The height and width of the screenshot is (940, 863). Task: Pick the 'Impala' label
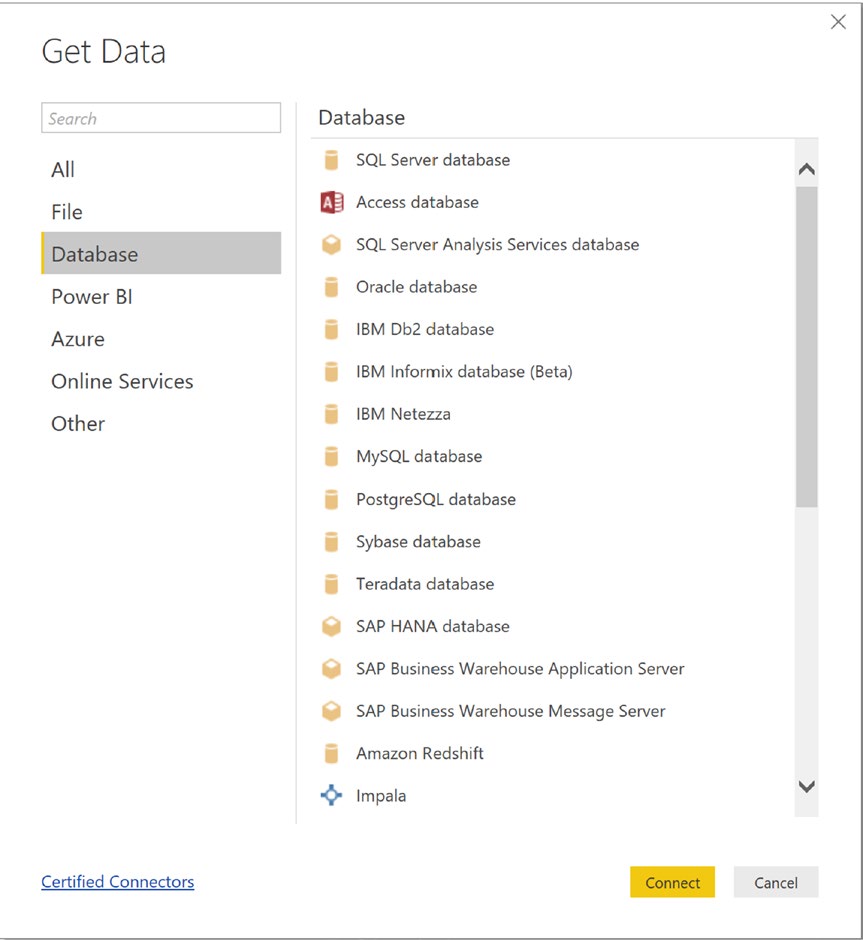(x=381, y=796)
